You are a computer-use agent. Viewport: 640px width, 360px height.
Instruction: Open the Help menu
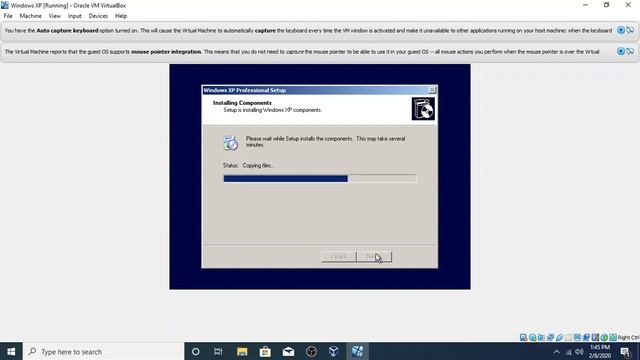pos(121,16)
